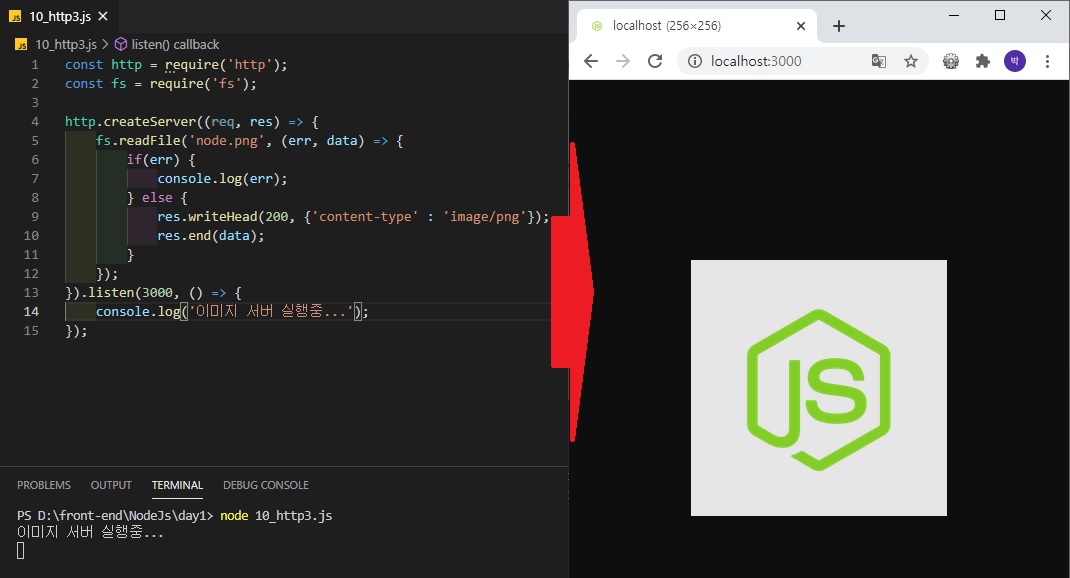Click the Node.js favicon on the Chrome tab

tap(597, 26)
